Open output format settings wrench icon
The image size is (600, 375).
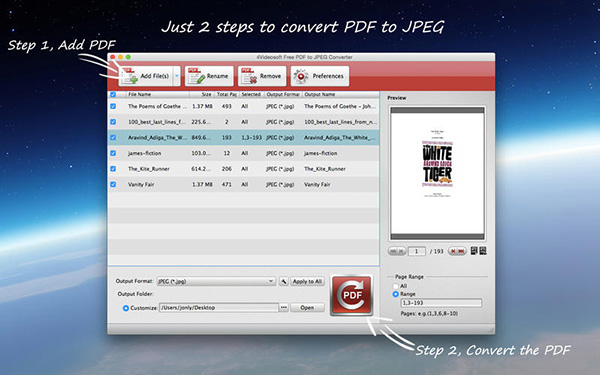284,281
